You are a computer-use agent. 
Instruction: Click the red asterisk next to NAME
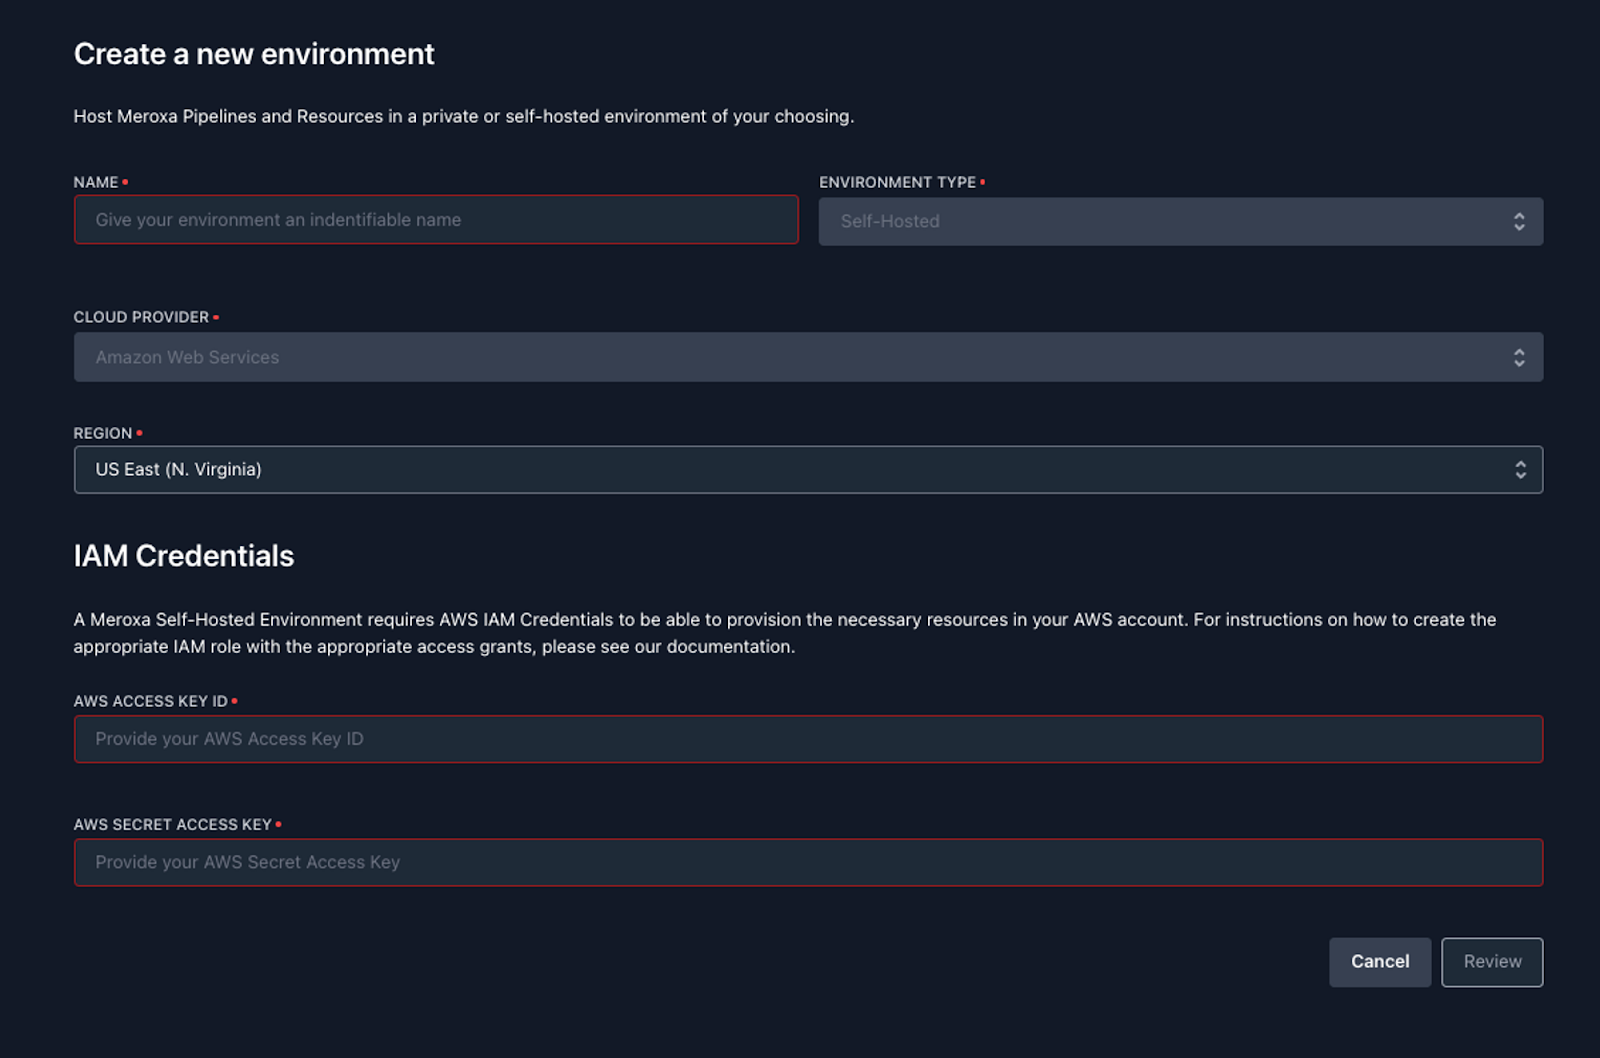tap(125, 181)
